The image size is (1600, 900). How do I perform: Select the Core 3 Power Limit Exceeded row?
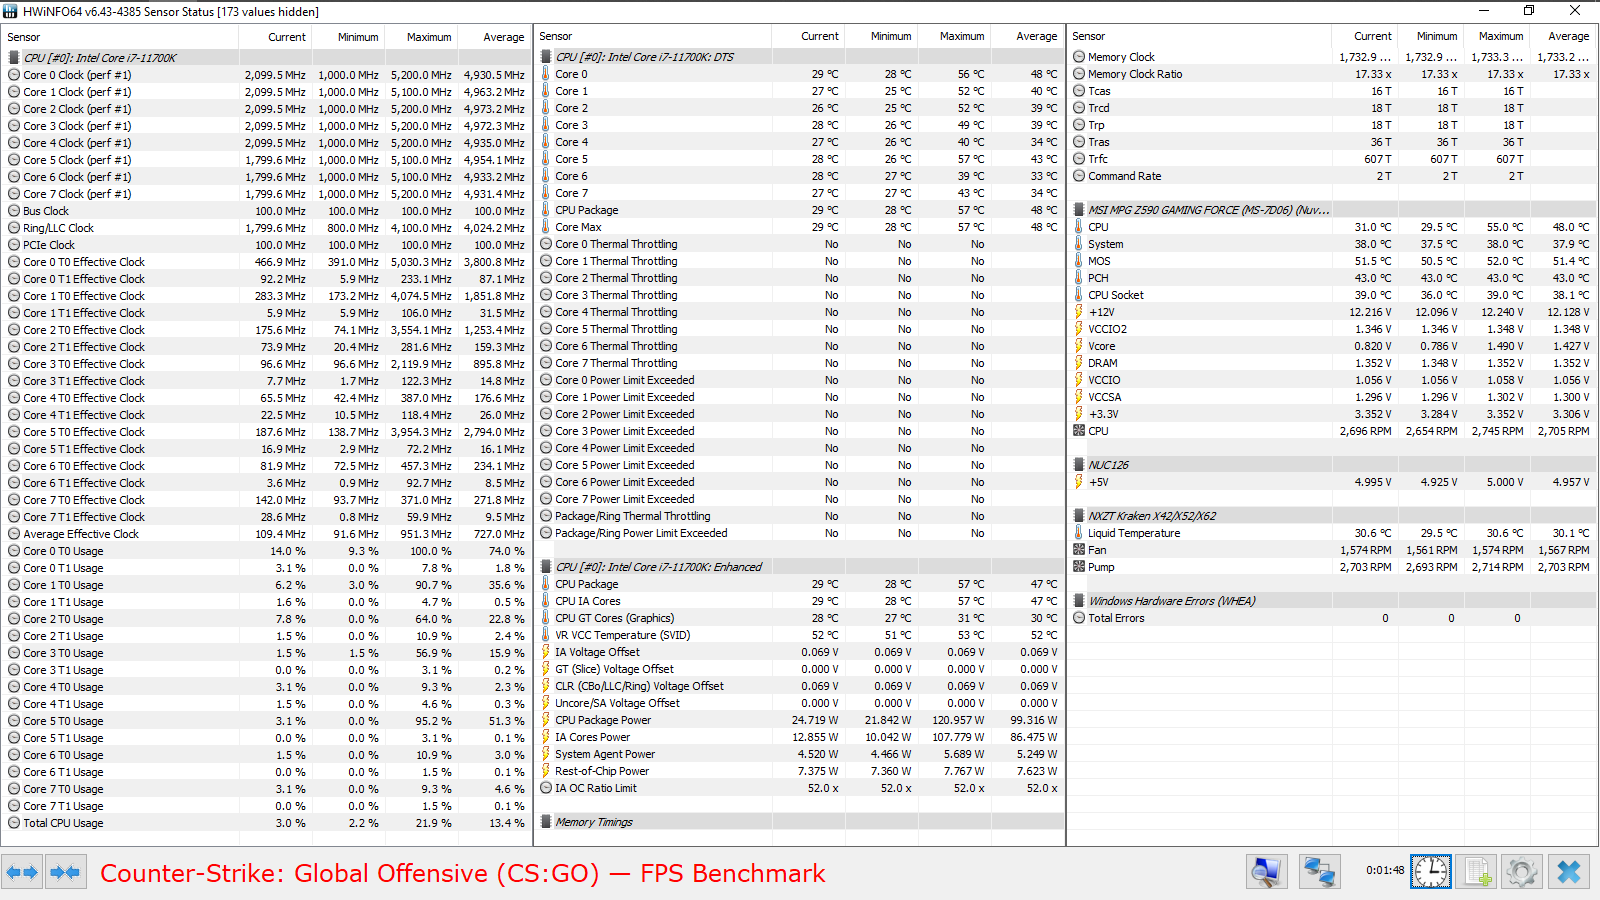[x=800, y=431]
